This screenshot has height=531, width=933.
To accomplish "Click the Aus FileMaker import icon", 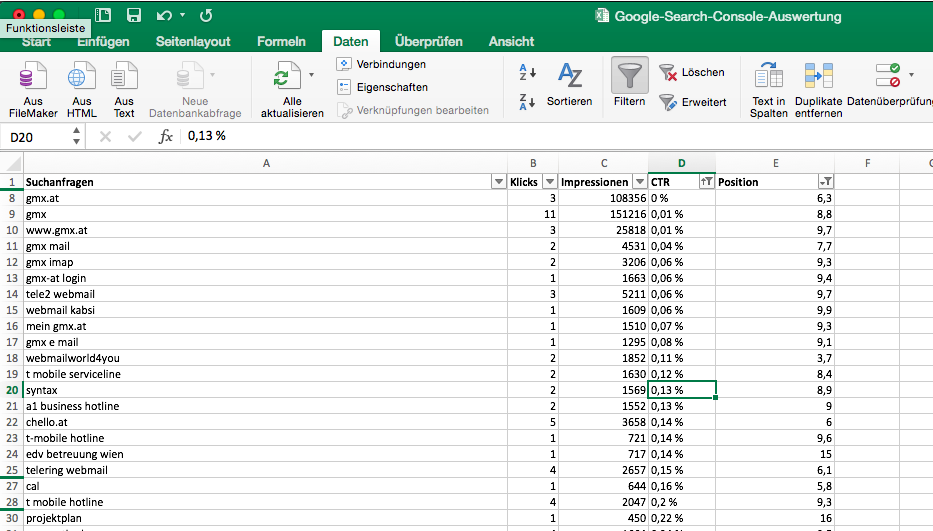I will [x=33, y=77].
